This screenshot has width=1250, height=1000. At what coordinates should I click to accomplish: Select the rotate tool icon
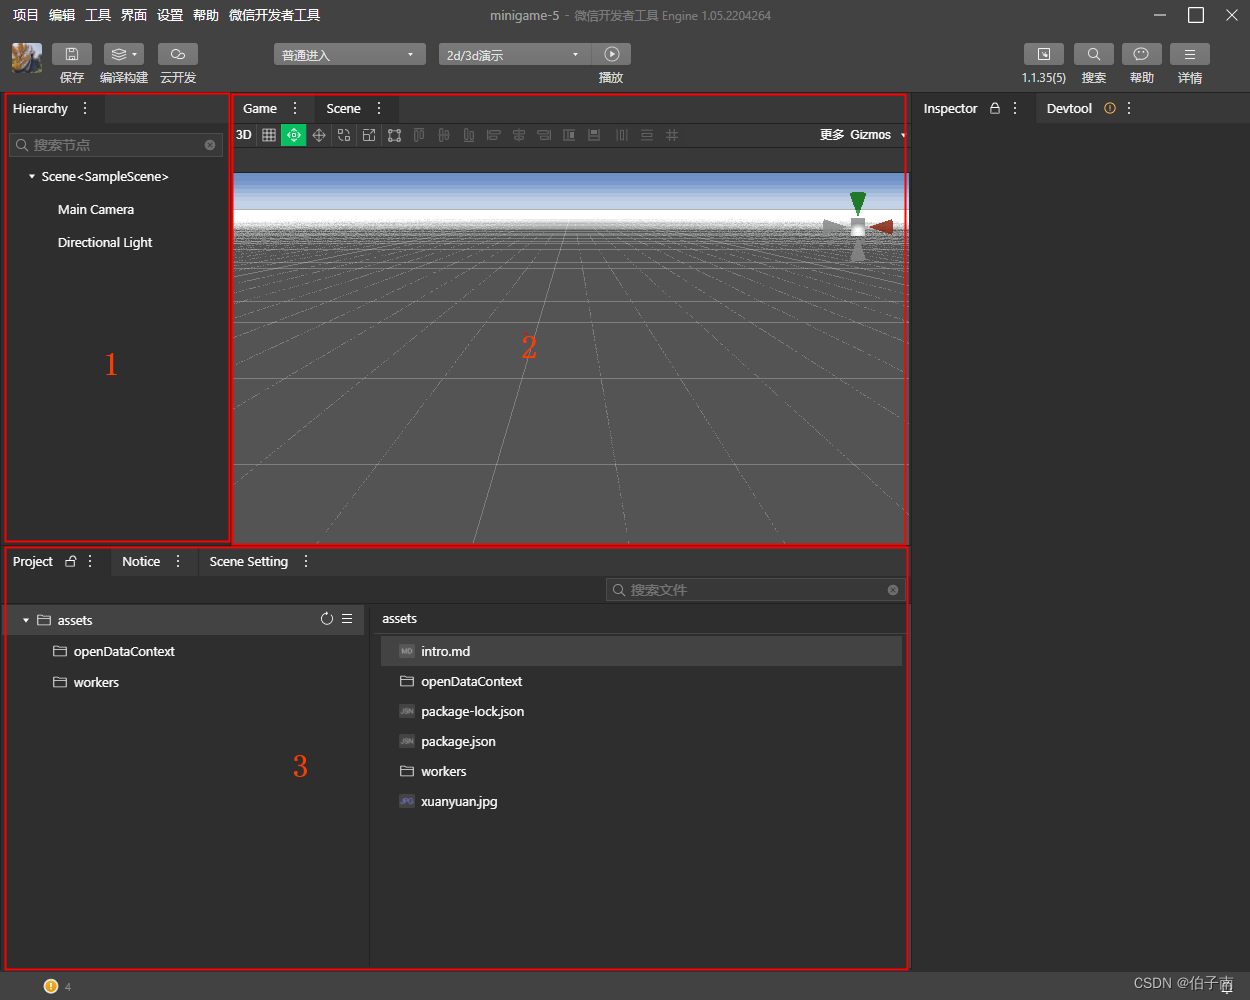point(344,135)
